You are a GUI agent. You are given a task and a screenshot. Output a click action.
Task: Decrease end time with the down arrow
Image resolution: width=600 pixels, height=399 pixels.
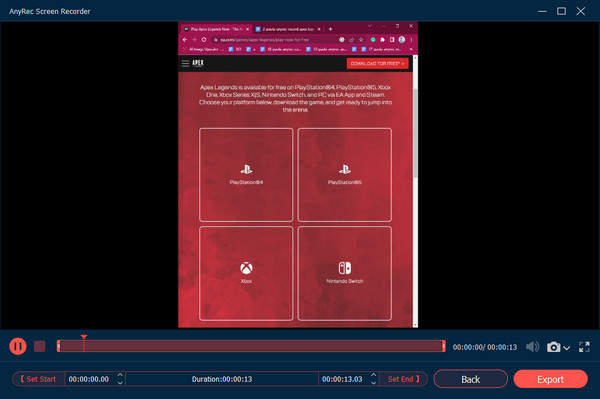373,383
